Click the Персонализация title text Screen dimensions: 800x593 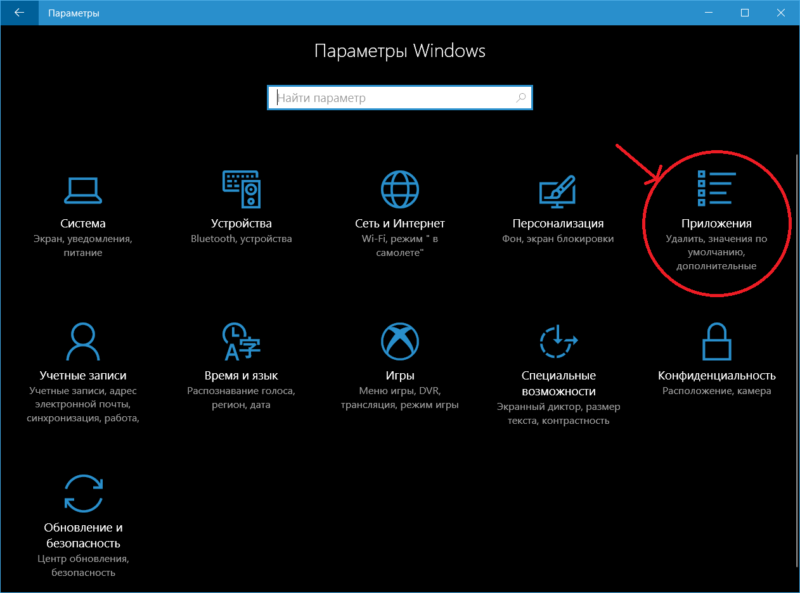(x=558, y=224)
